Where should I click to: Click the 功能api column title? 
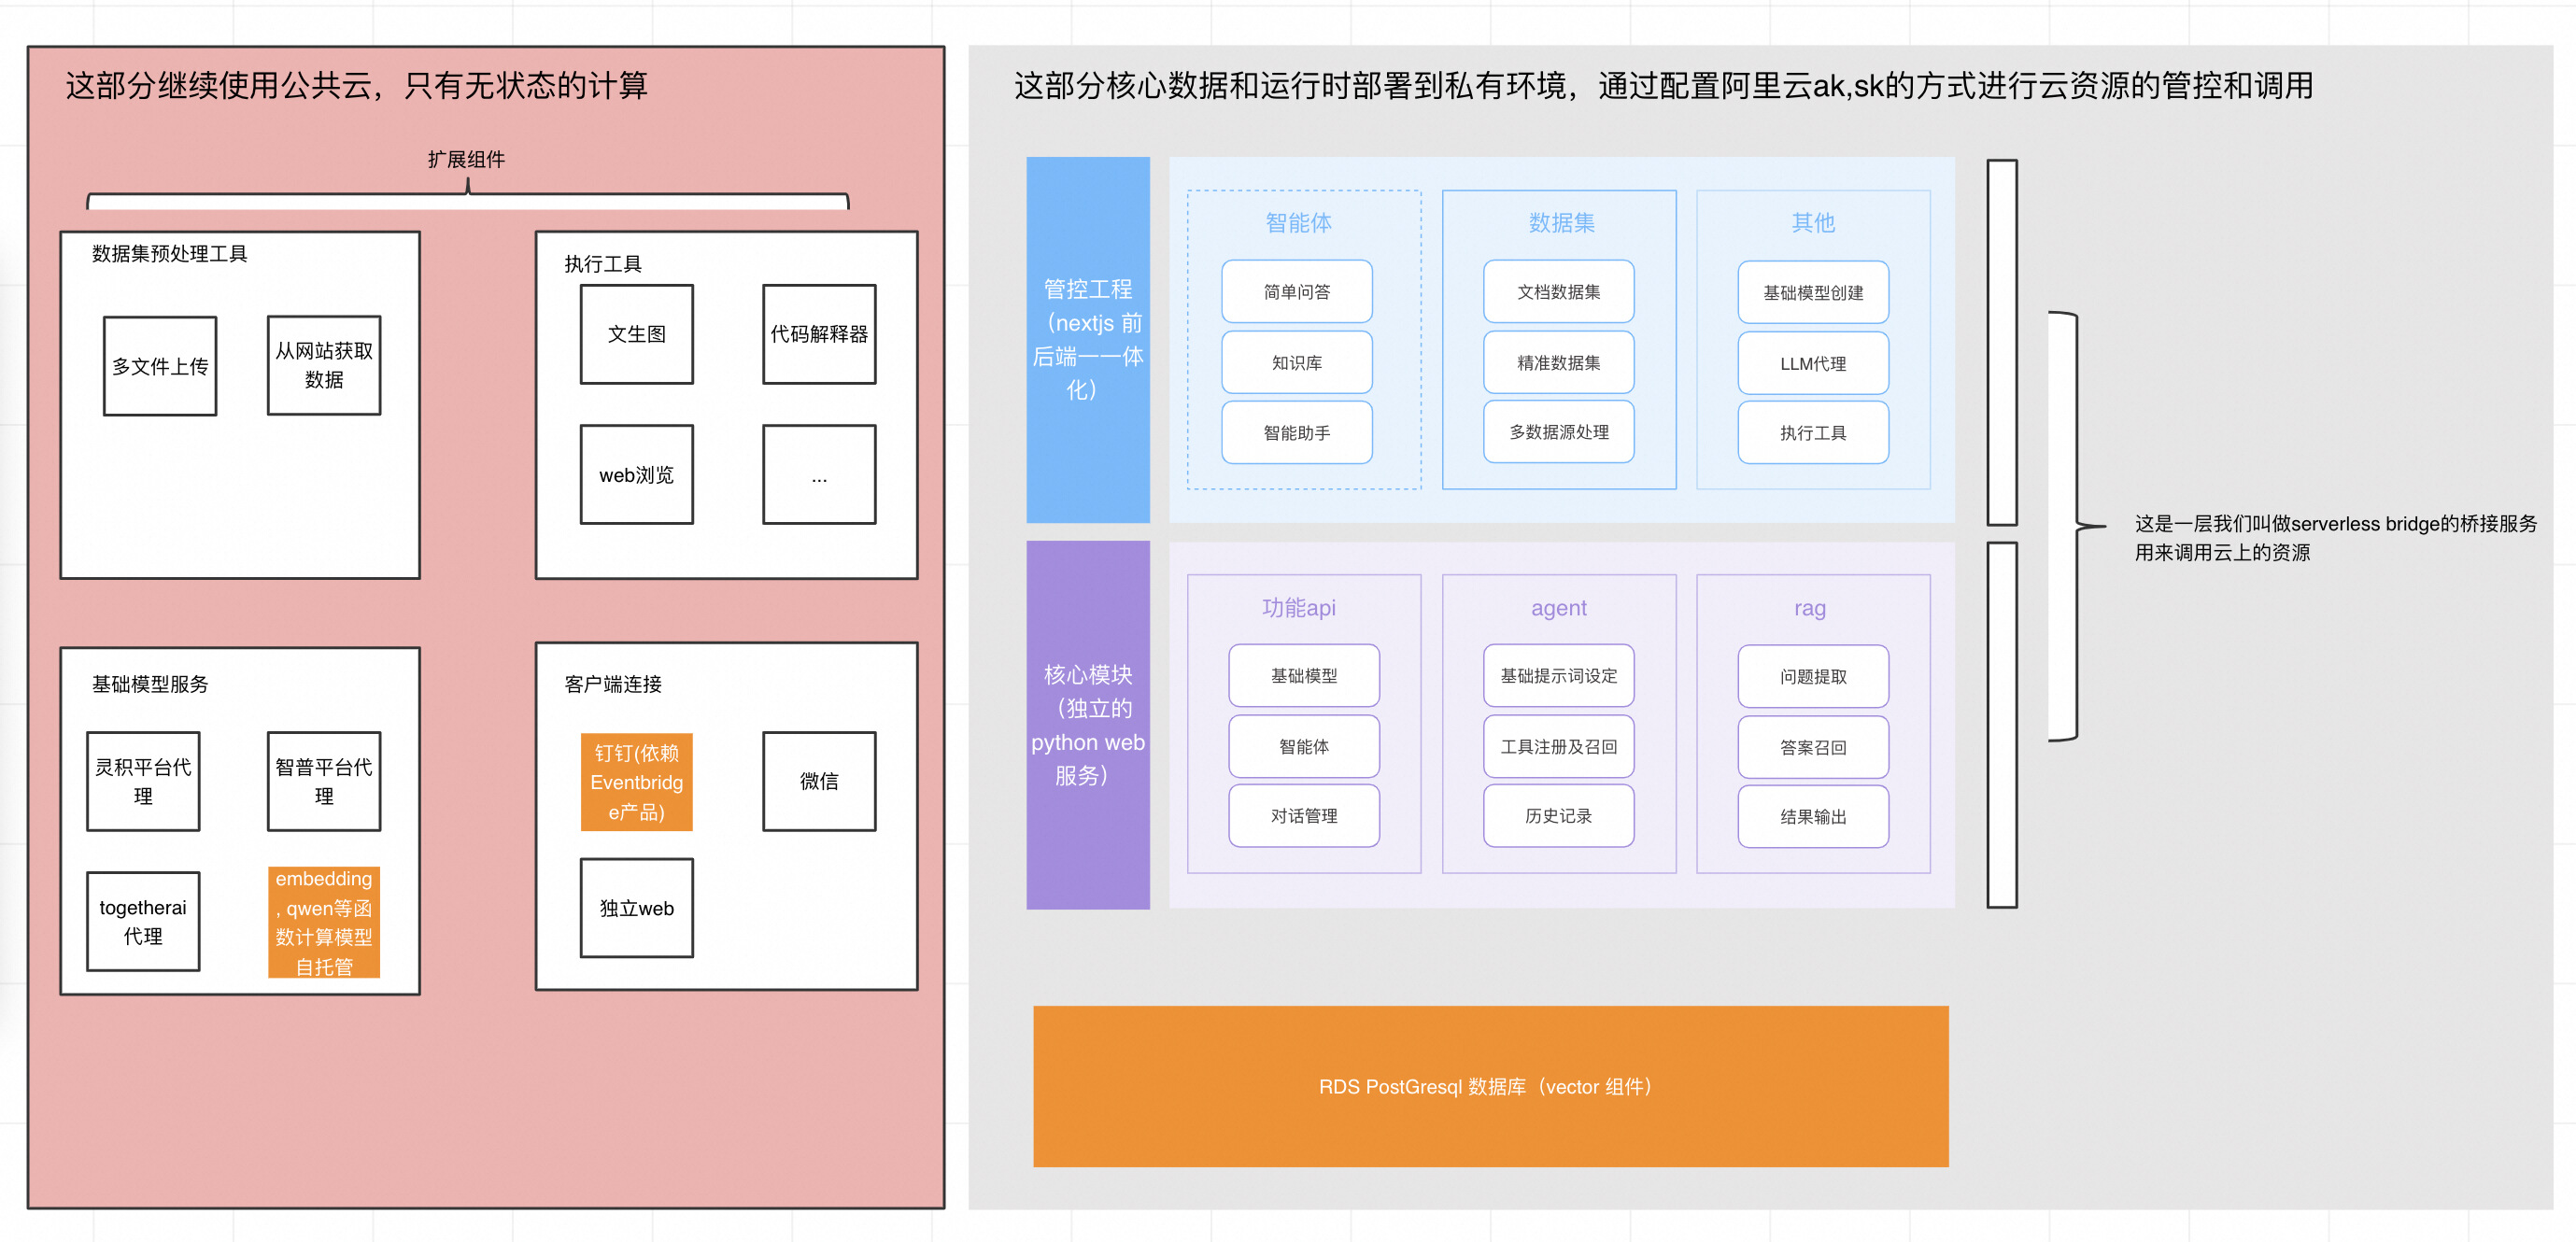1298,607
